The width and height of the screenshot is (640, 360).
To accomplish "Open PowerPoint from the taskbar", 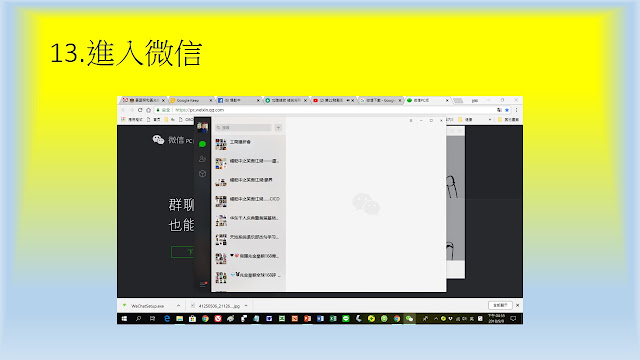I will point(307,319).
